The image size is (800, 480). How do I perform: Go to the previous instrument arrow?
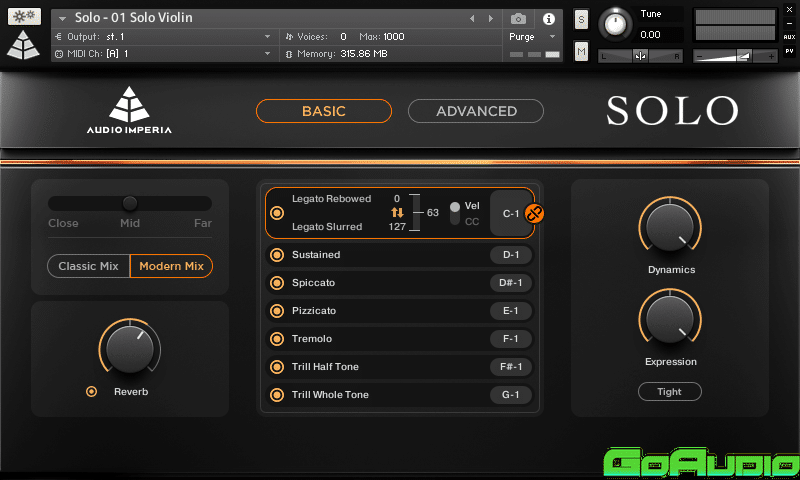pyautogui.click(x=472, y=18)
